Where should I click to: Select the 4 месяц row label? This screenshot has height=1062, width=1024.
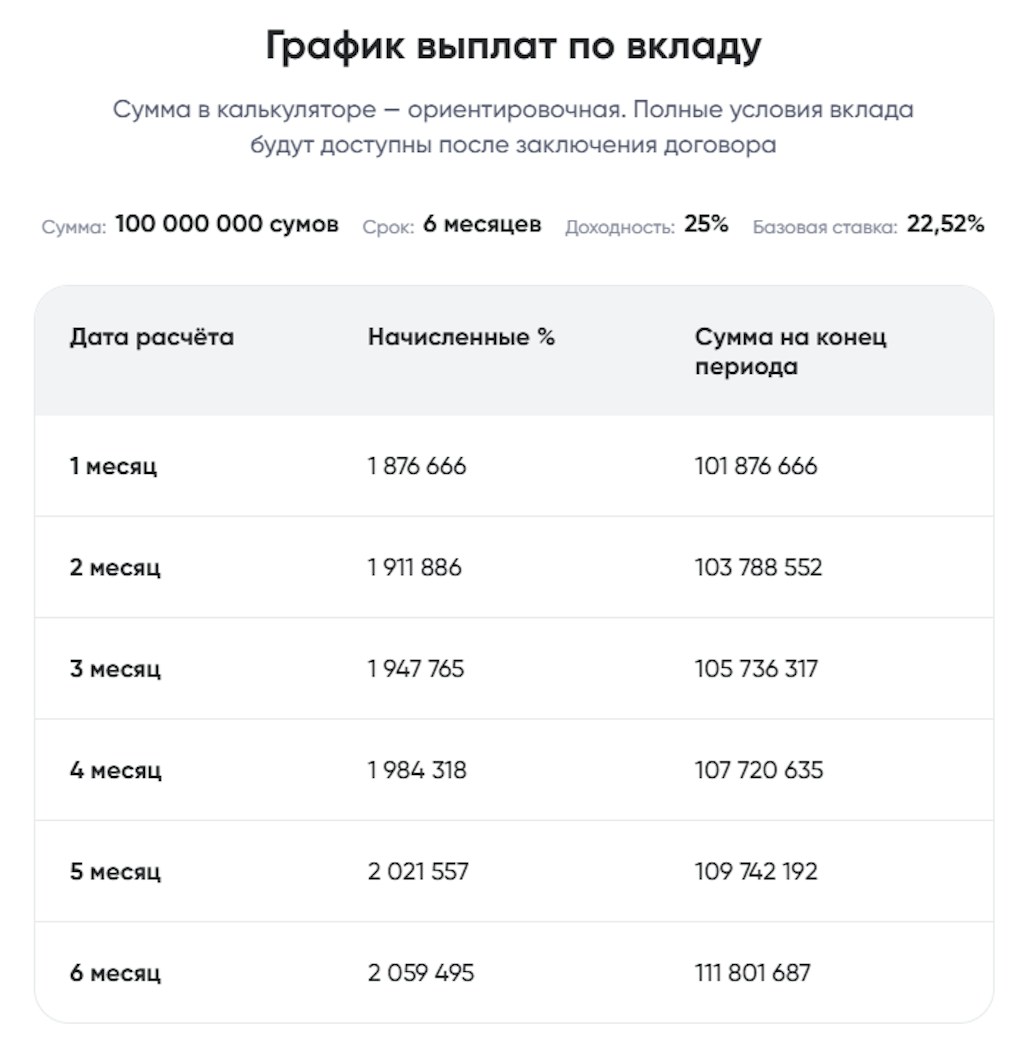(115, 771)
